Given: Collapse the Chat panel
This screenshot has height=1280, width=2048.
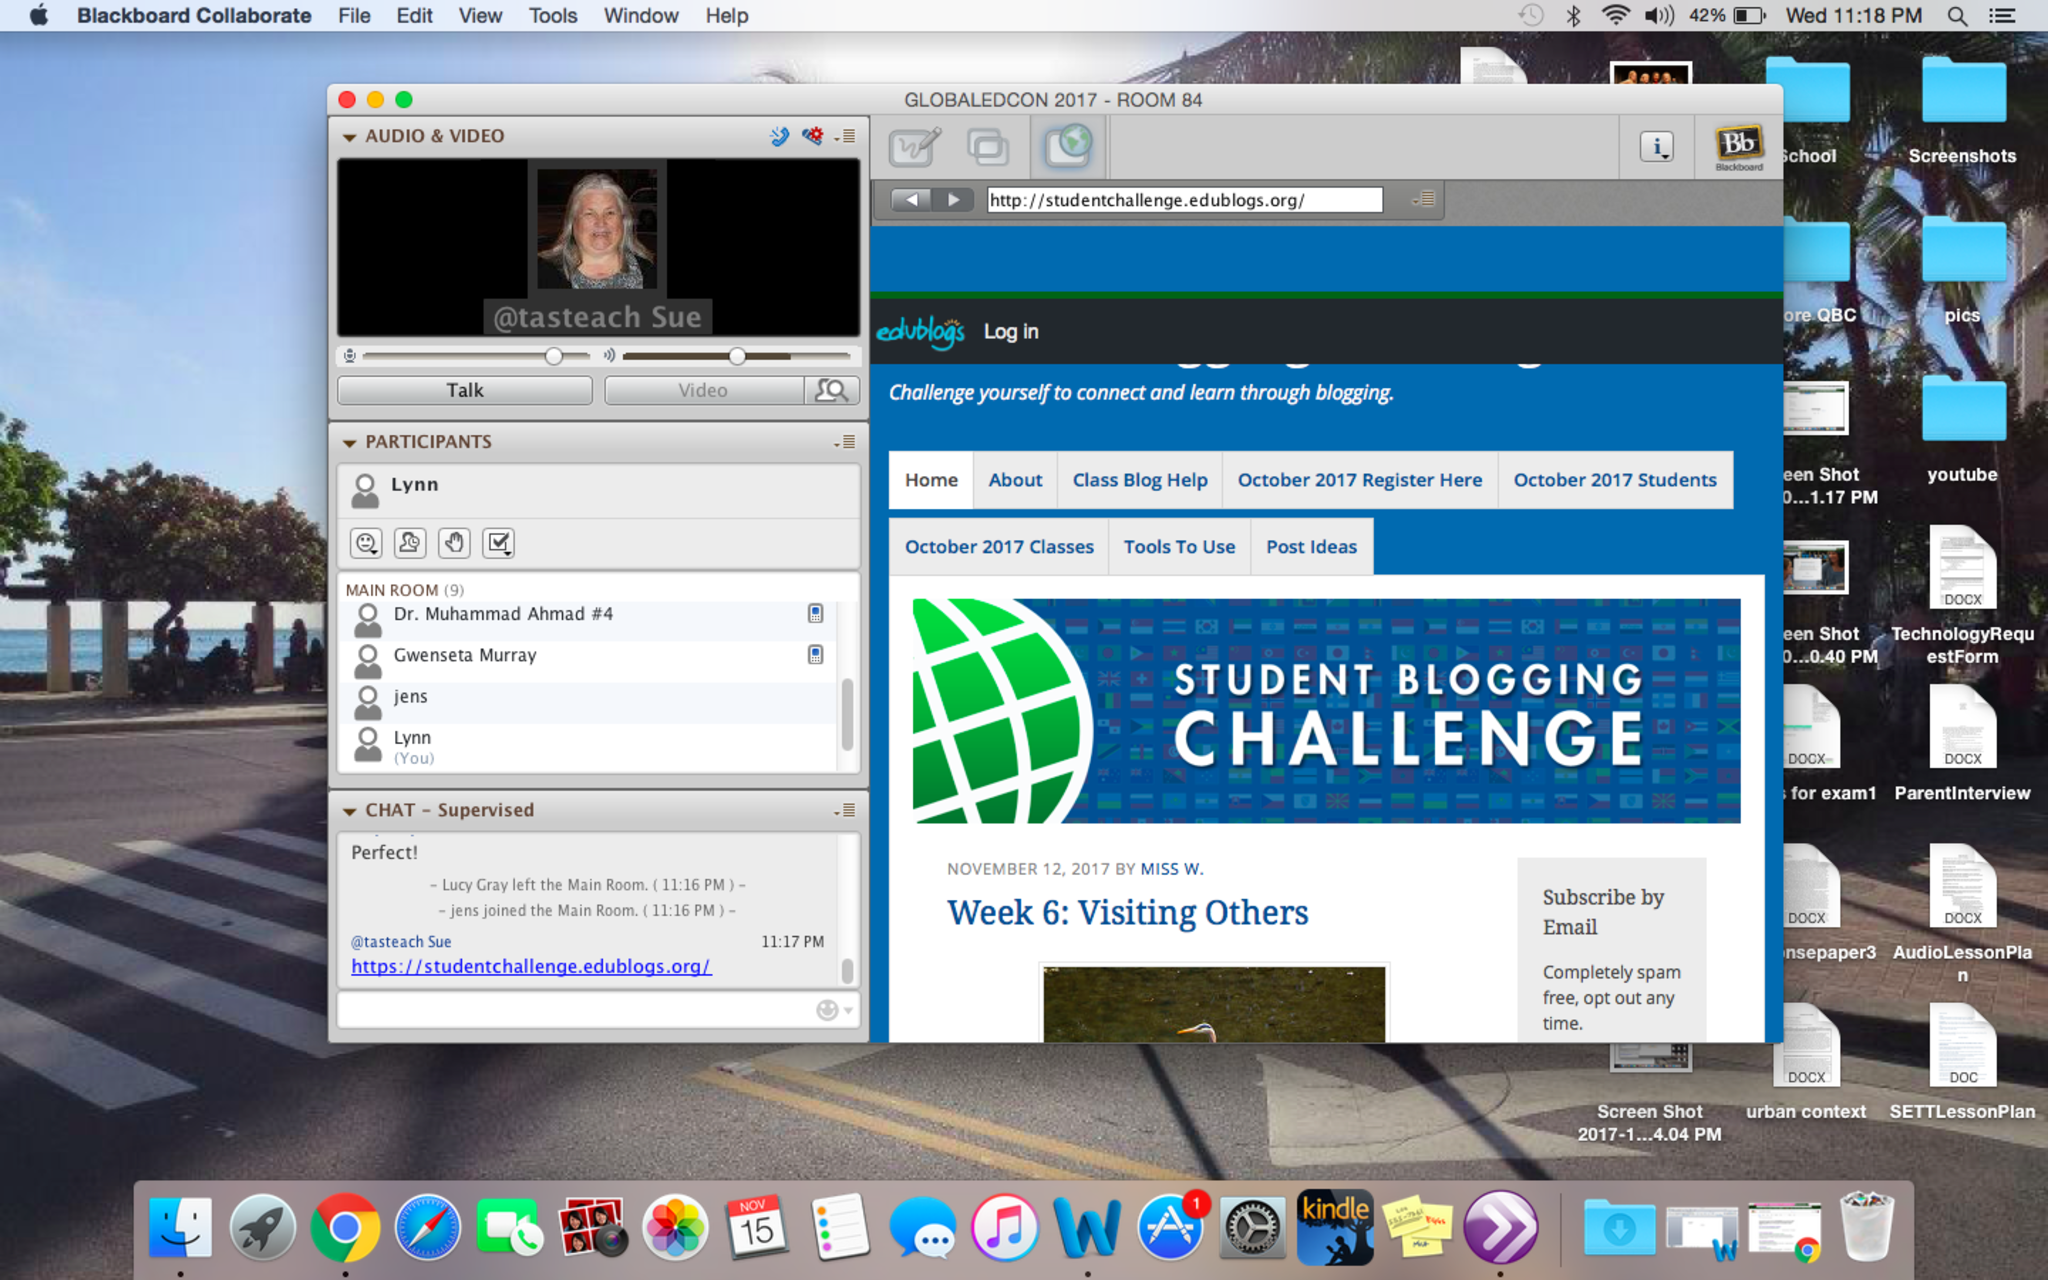Looking at the screenshot, I should point(349,811).
